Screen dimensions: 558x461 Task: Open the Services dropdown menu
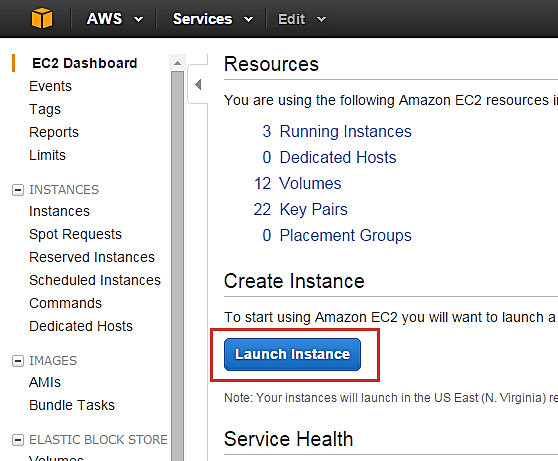213,19
